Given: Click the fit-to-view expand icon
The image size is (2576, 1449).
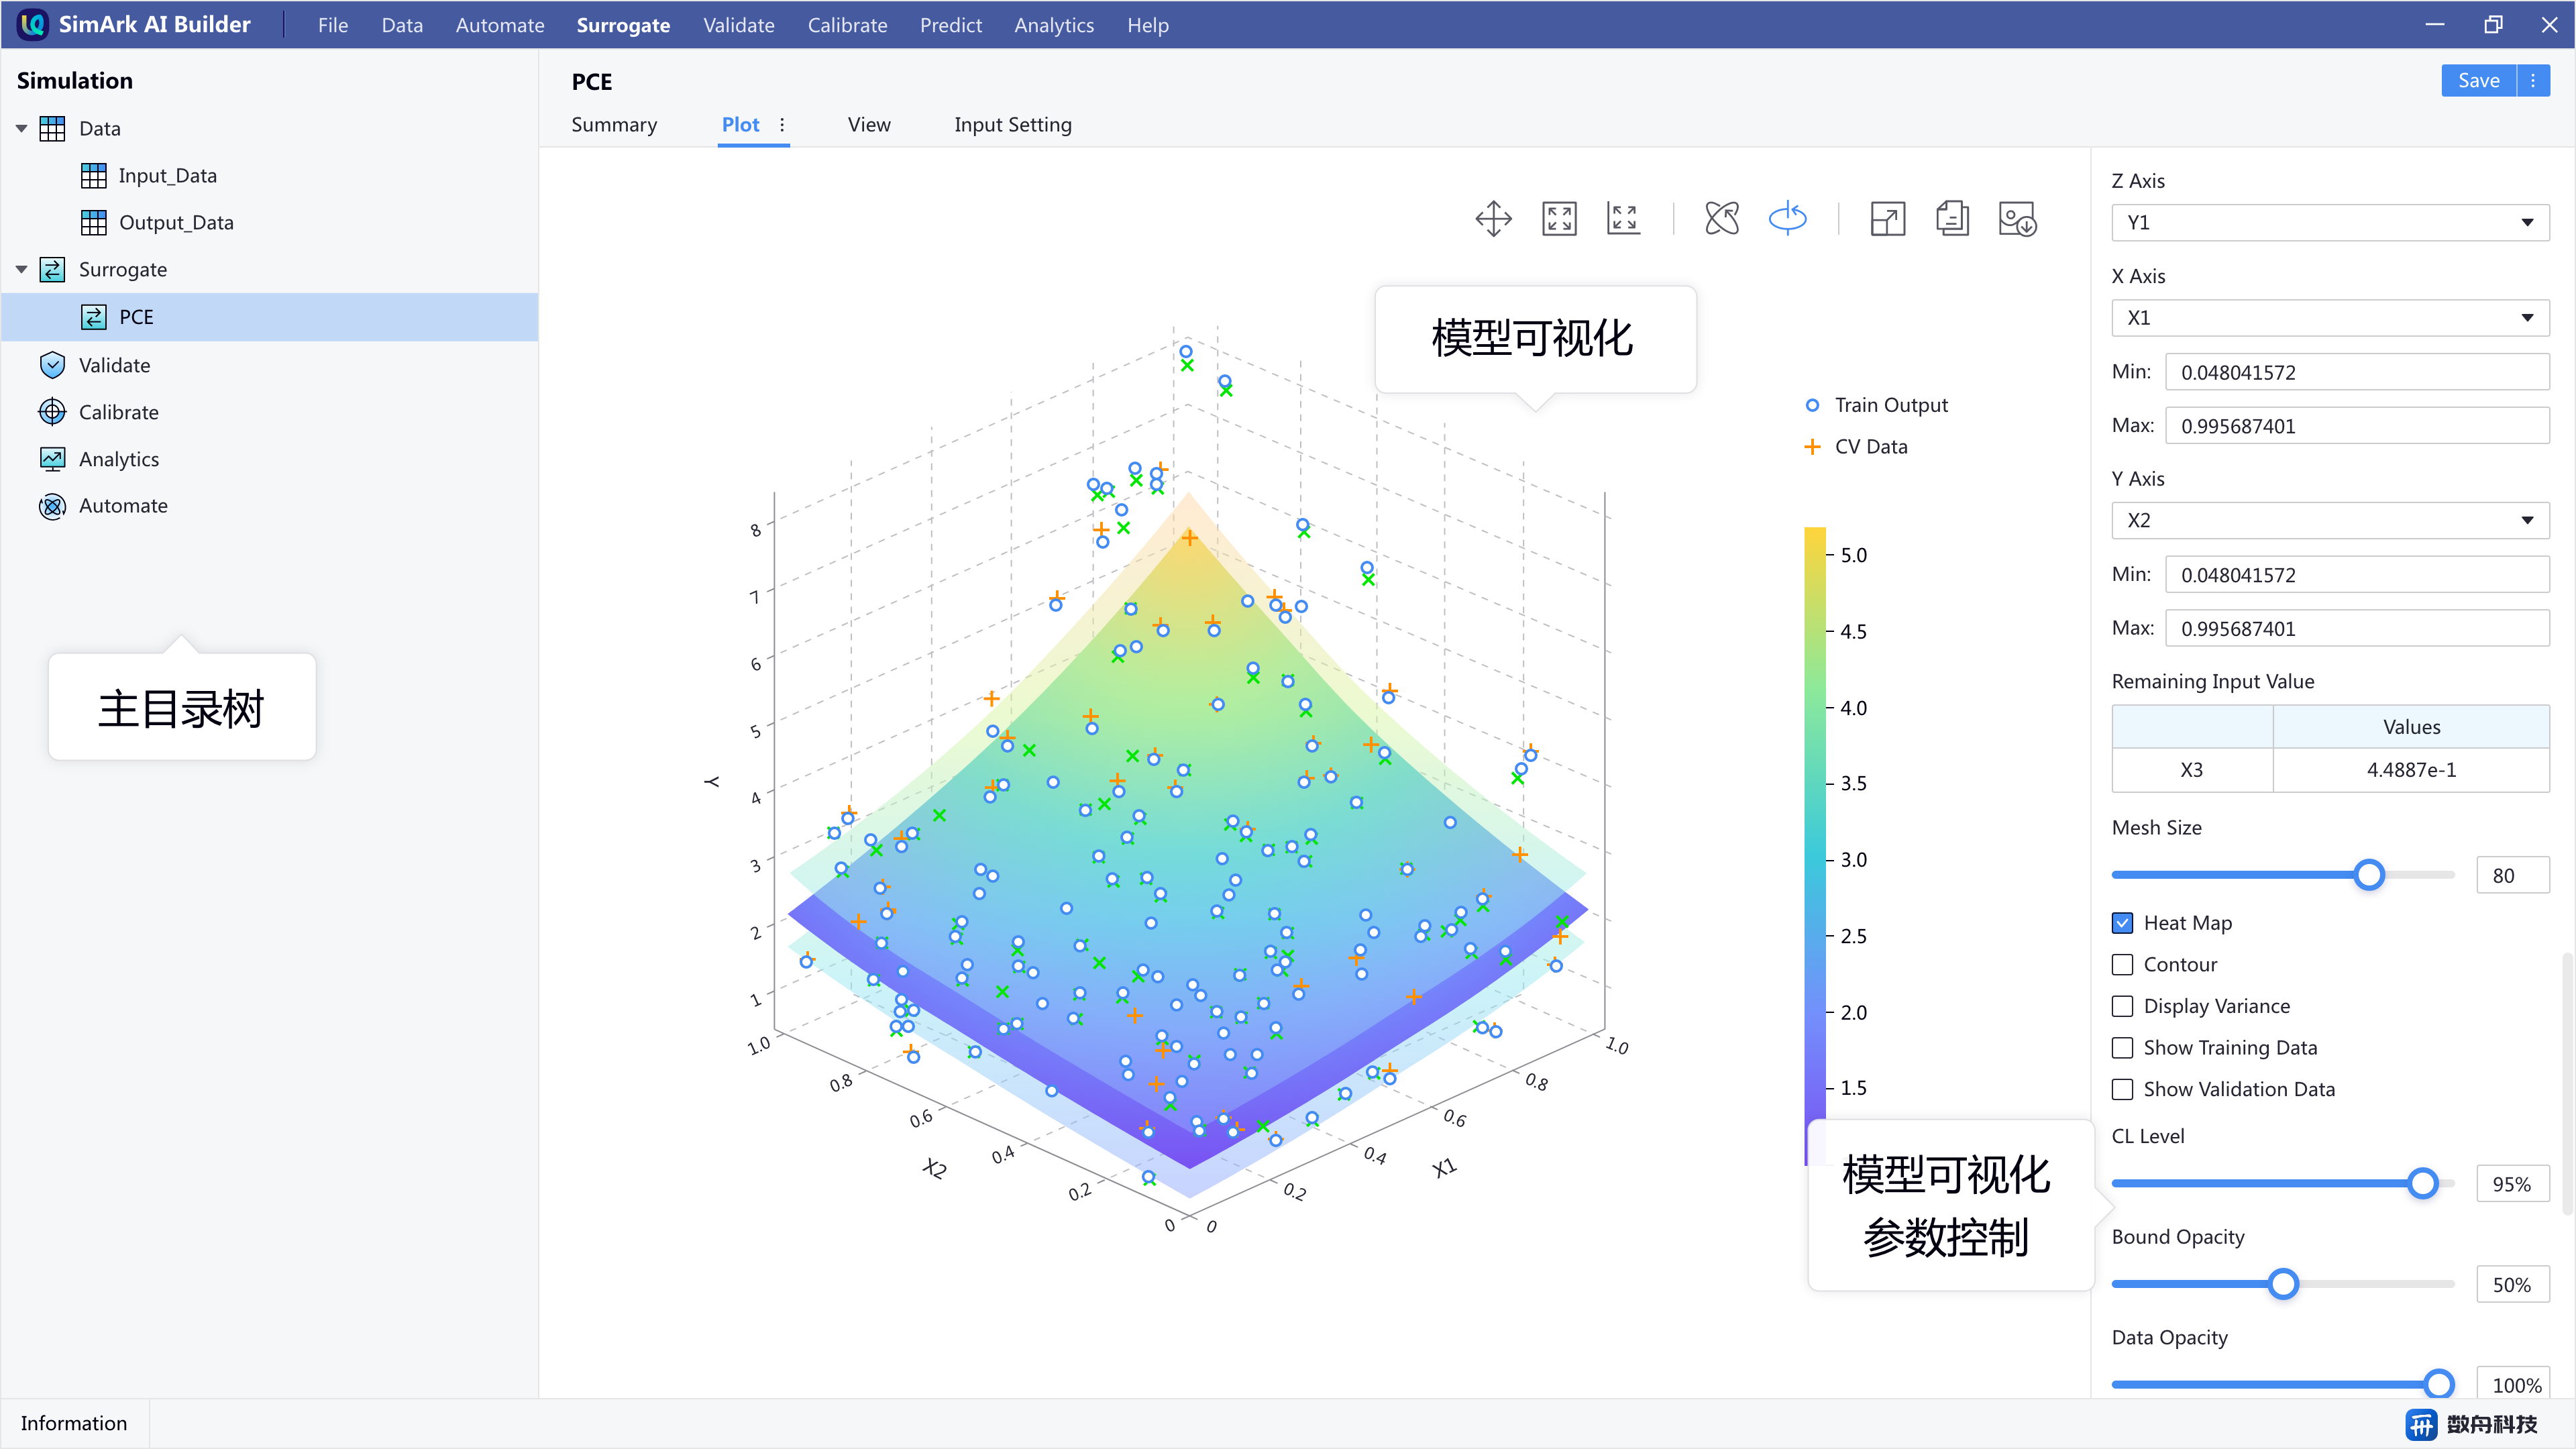Looking at the screenshot, I should point(1559,219).
